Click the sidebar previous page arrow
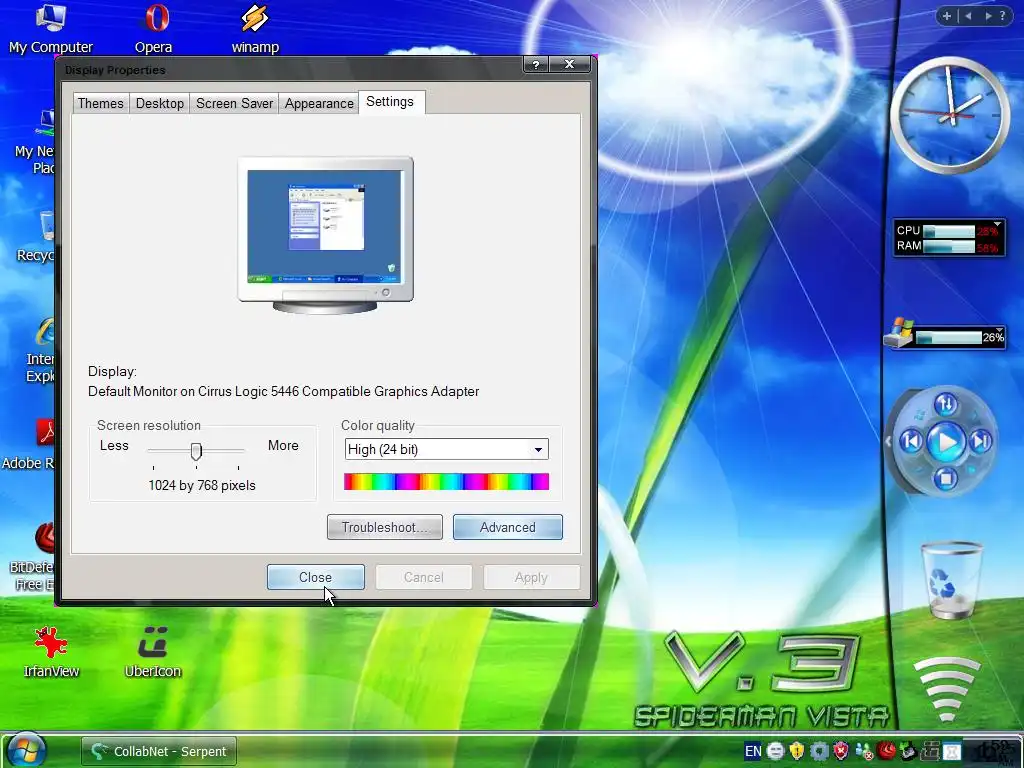The height and width of the screenshot is (768, 1024). click(x=968, y=16)
